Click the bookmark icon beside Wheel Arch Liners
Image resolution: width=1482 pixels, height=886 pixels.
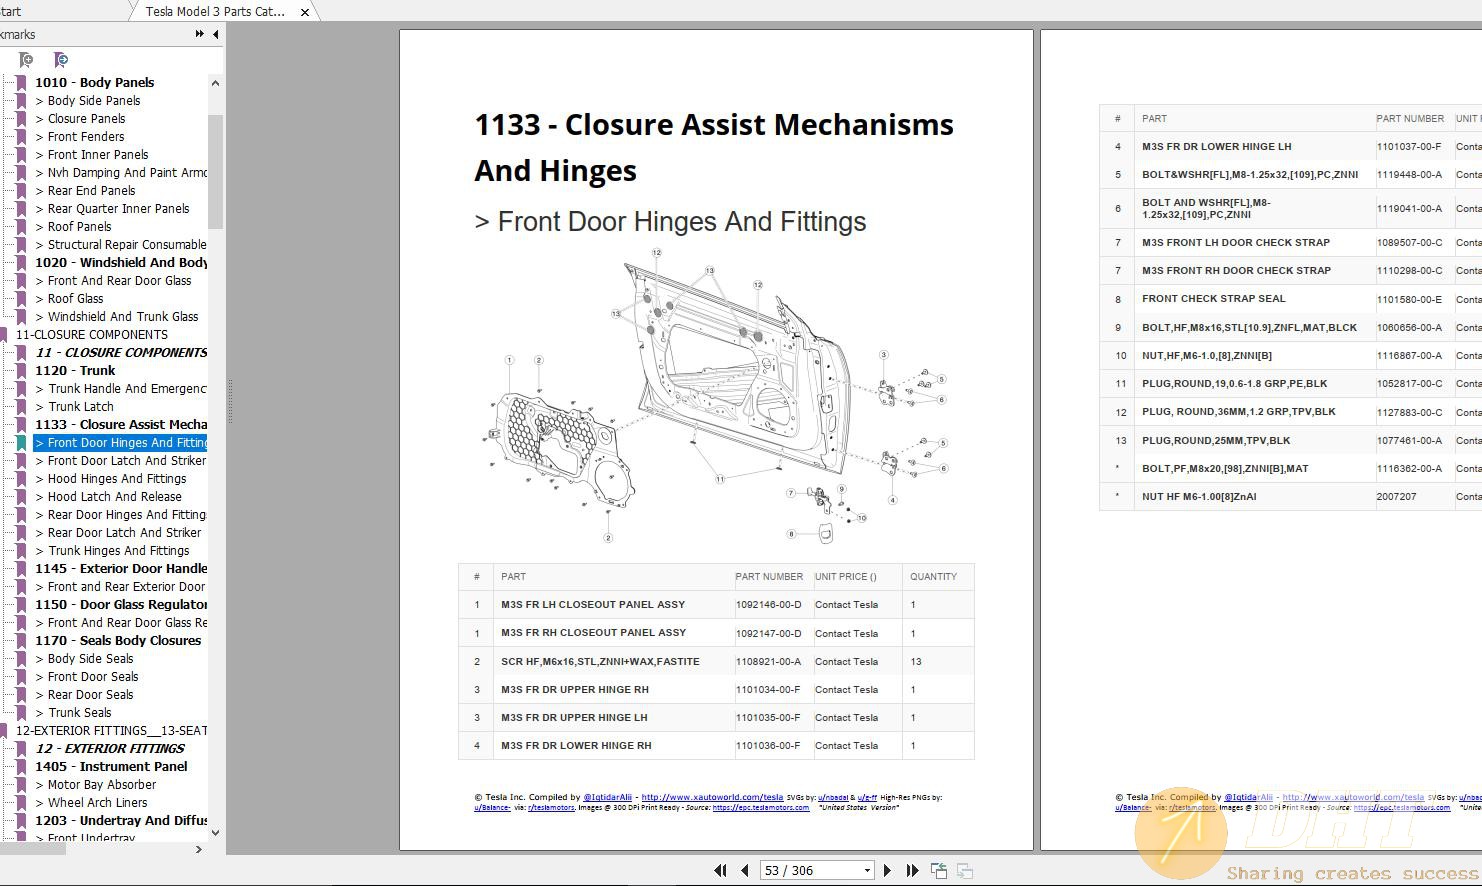click(22, 803)
